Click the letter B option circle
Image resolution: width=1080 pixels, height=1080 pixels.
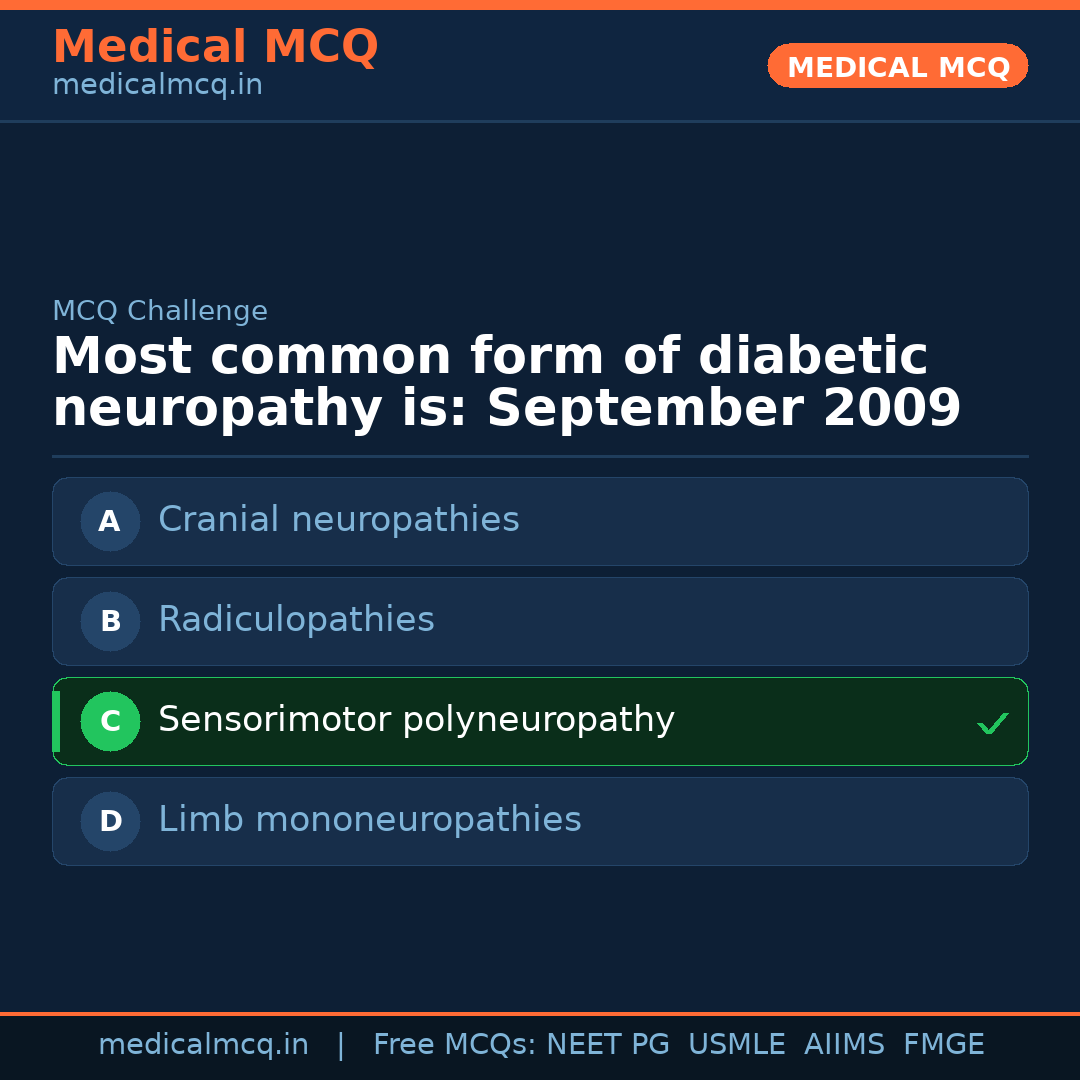pos(110,621)
